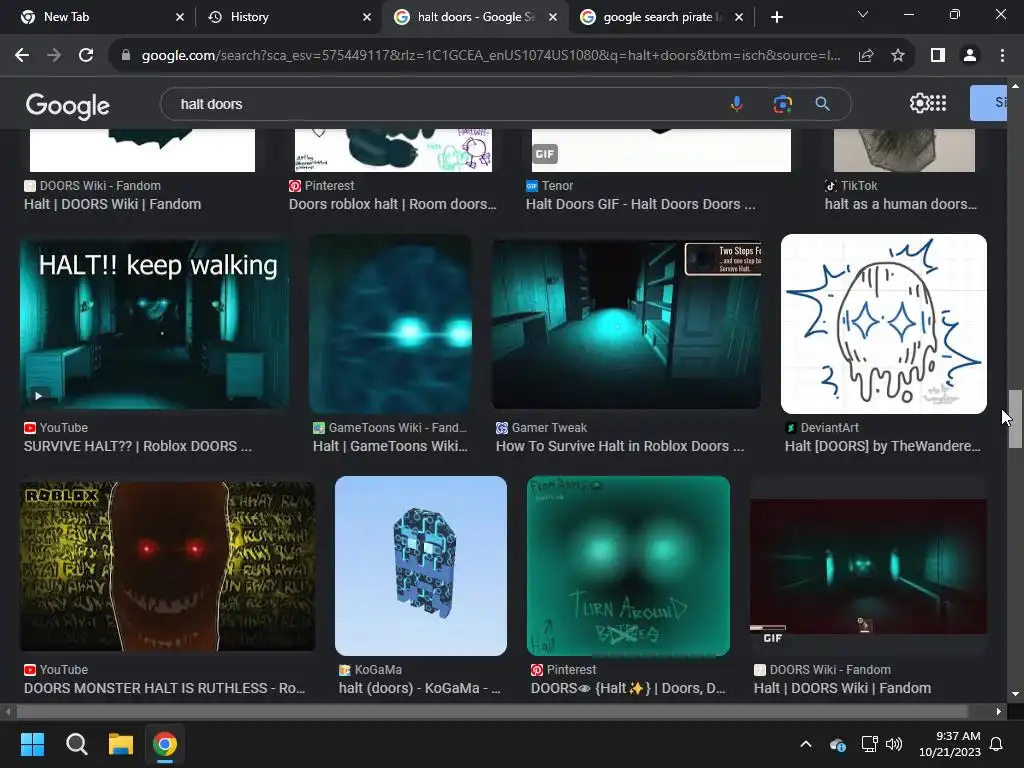Close the History tab
Screen dimensions: 1024x768
point(367,17)
